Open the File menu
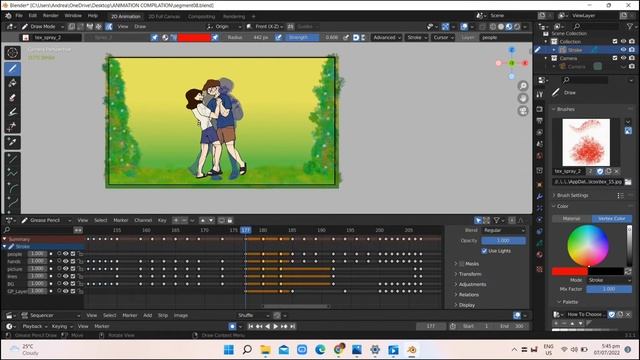This screenshot has width=640, height=360. (19, 16)
